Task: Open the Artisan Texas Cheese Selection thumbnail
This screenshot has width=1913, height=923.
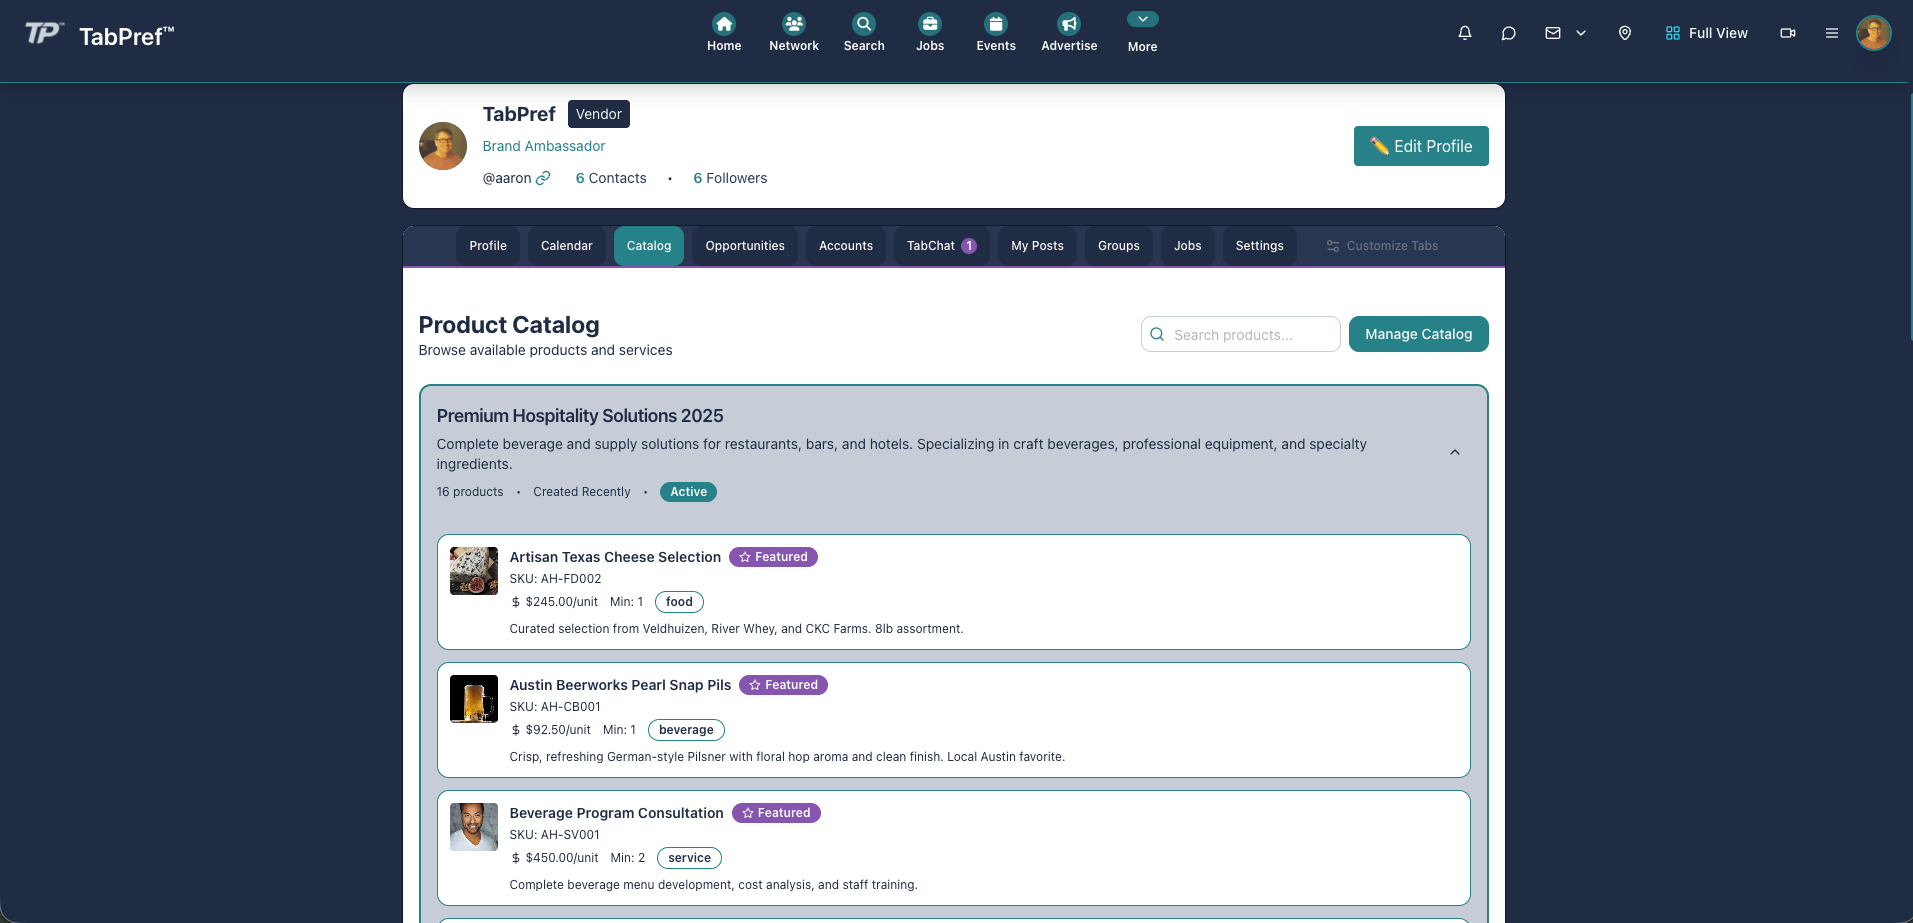Action: pos(474,571)
